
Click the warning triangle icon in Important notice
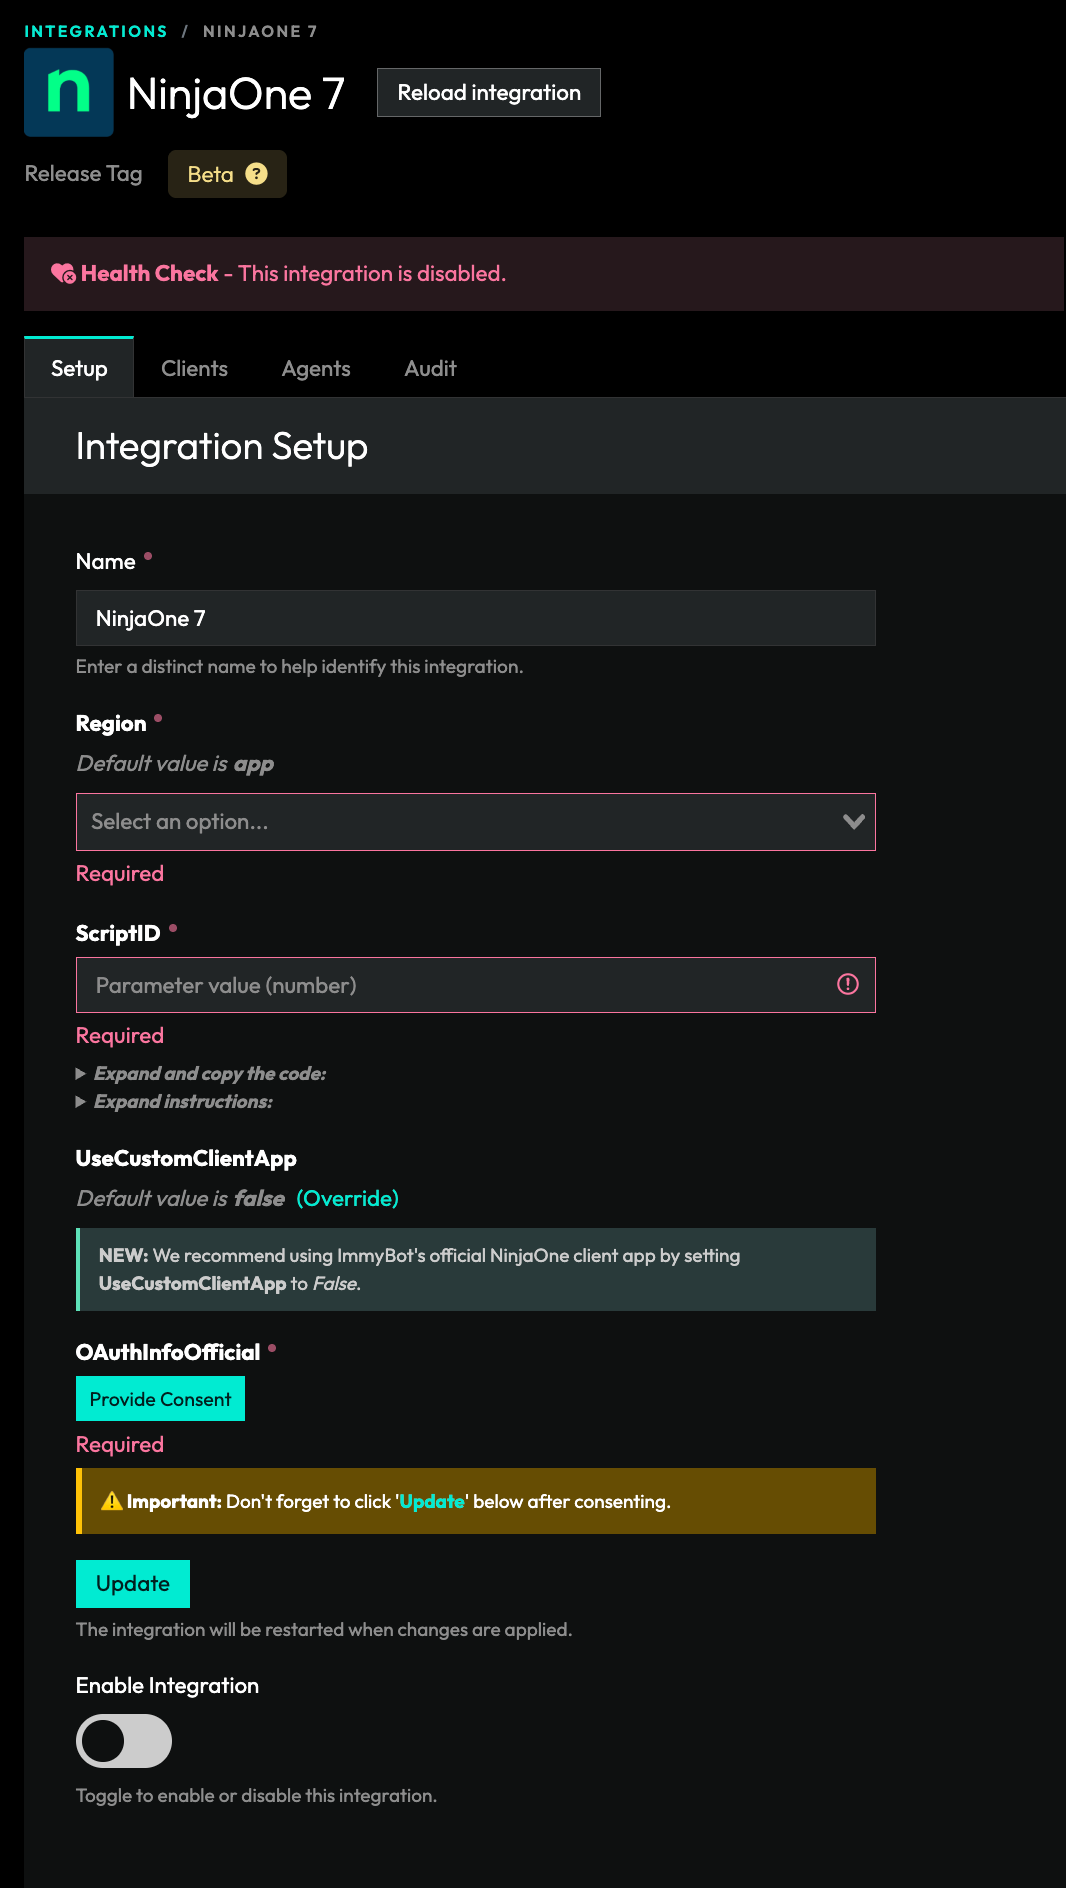coord(111,1501)
